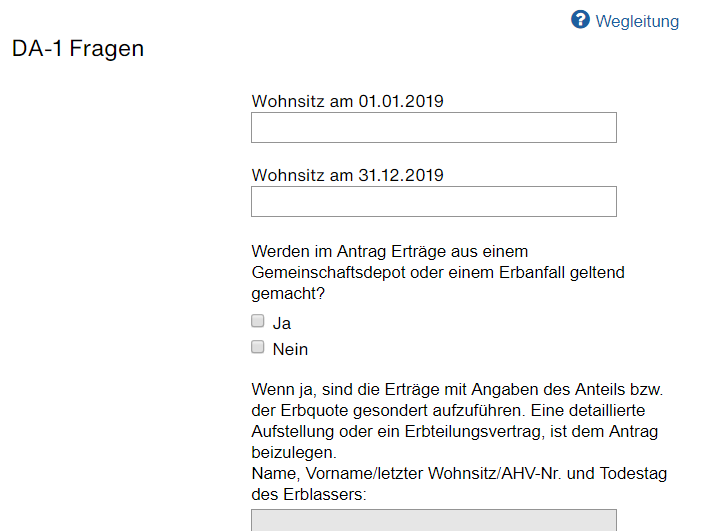Select the Nein label text
703x531 pixels.
point(290,349)
